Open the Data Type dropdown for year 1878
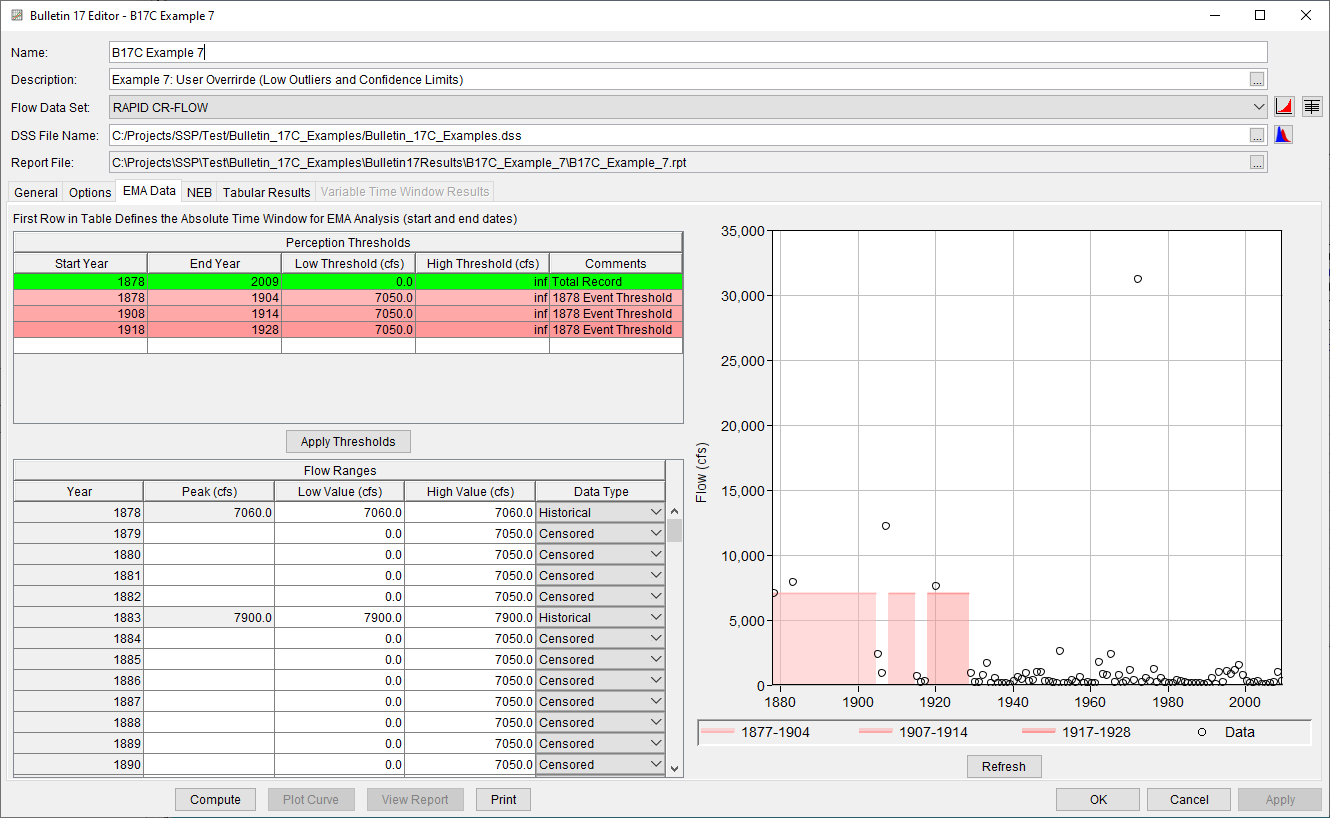 click(x=655, y=512)
